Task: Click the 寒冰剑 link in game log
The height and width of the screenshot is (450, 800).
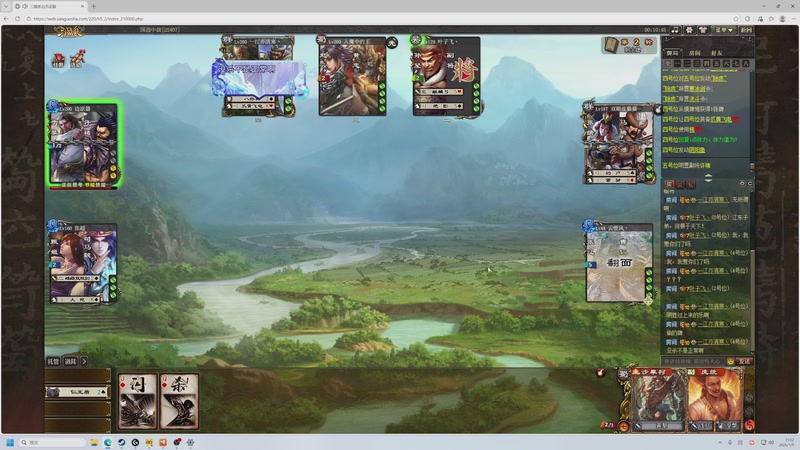Action: 697,89
